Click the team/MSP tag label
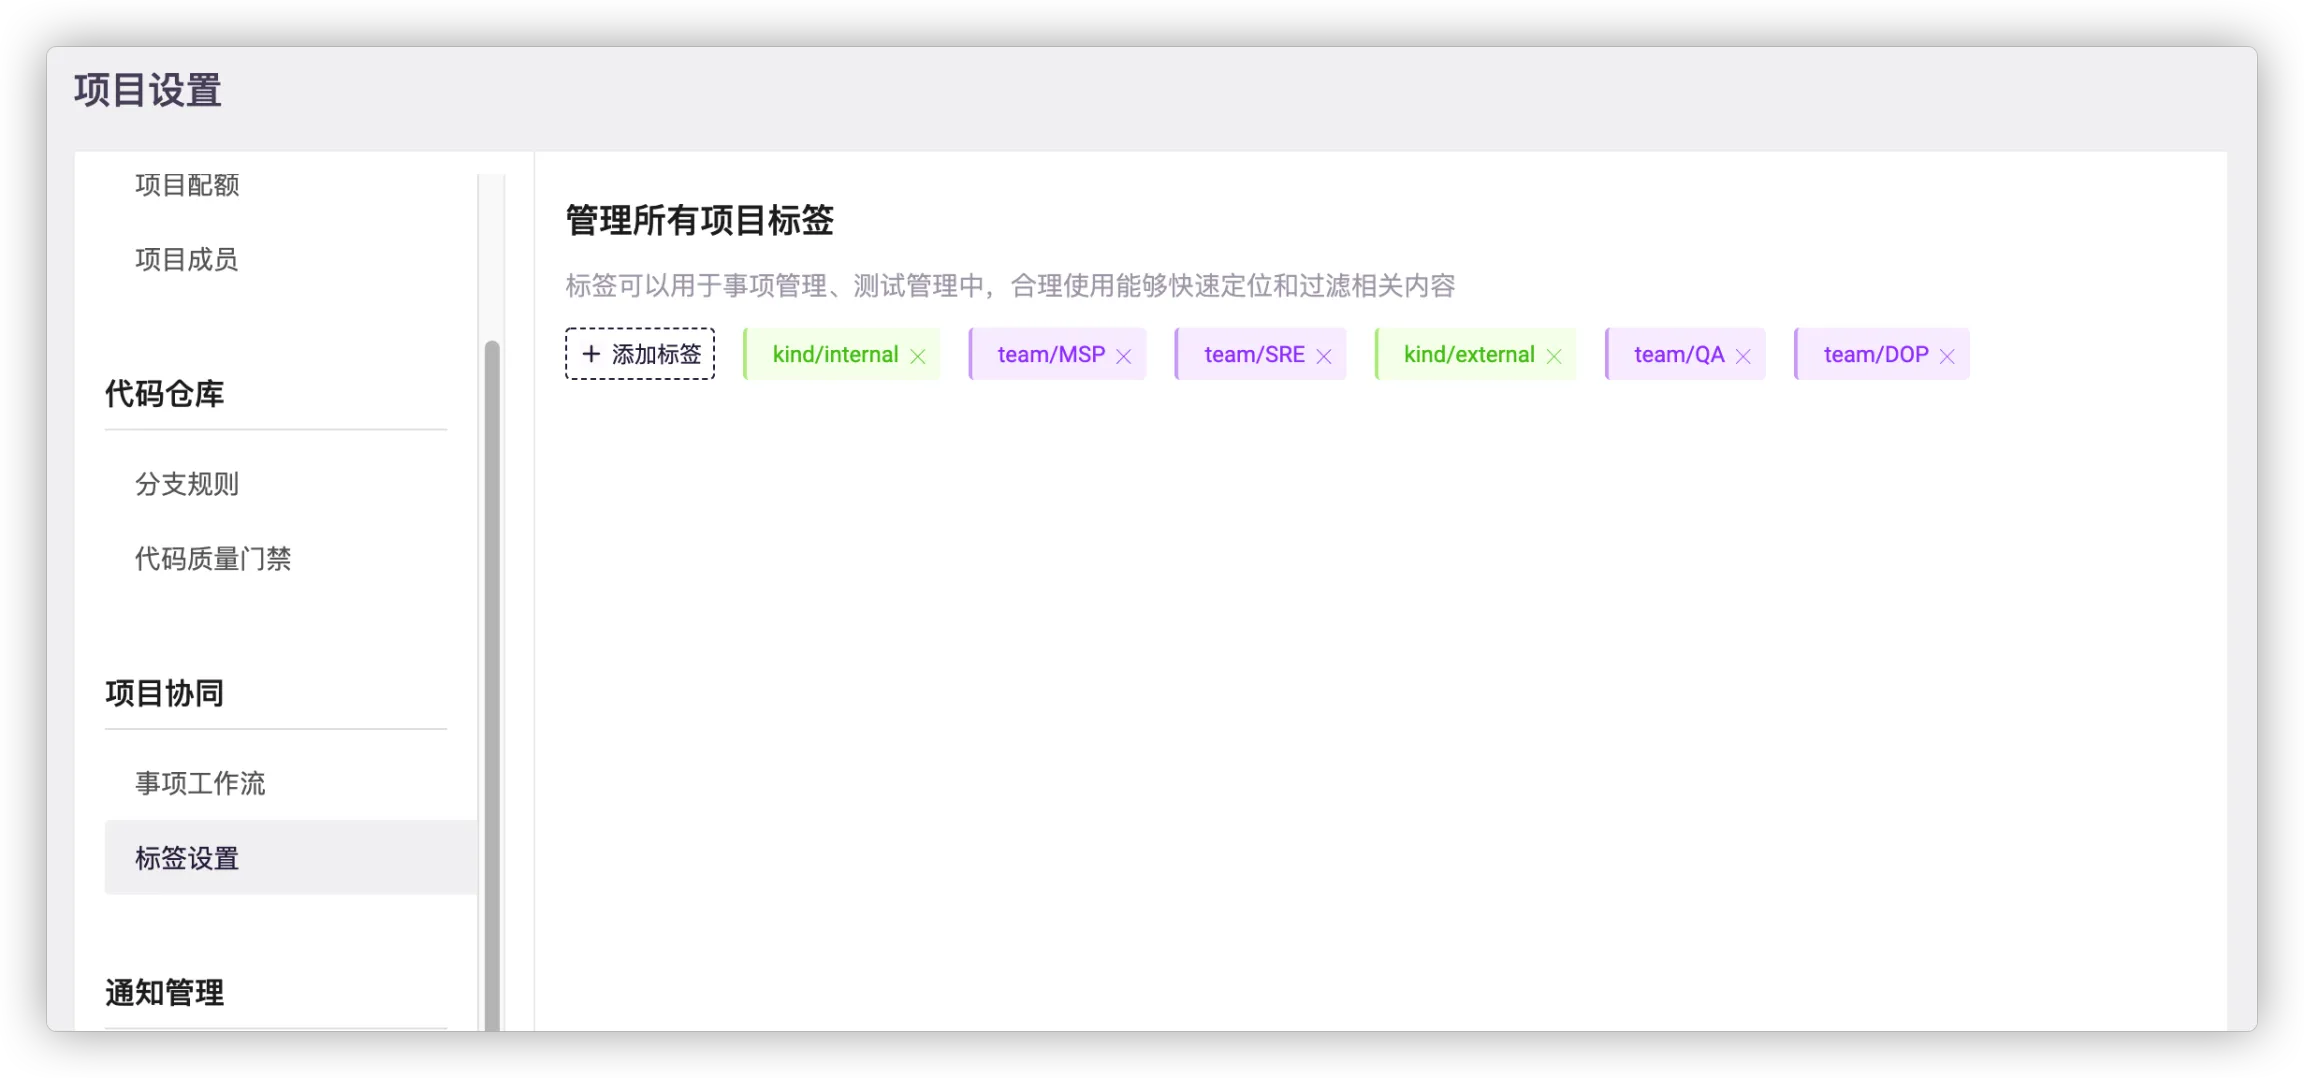Screen dimensions: 2304x1078 click(1050, 355)
